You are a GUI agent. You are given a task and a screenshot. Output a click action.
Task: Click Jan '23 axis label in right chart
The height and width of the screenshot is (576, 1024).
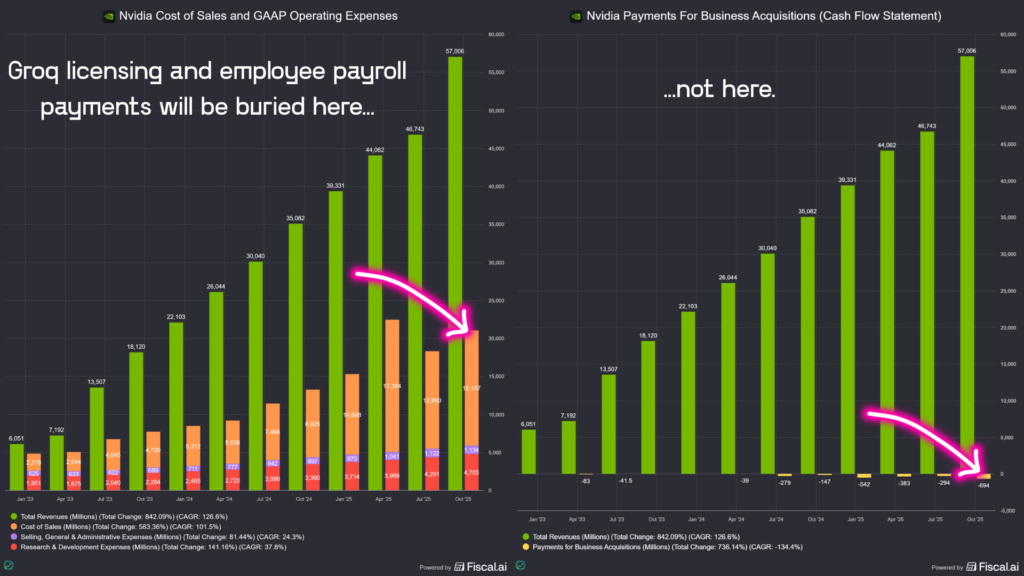coord(537,519)
